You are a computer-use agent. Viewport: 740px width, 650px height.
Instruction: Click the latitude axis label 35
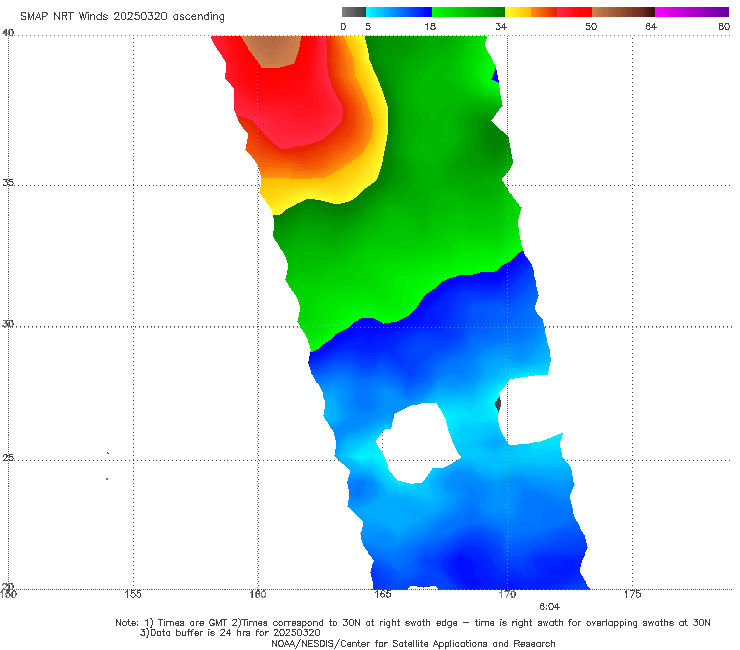click(8, 182)
